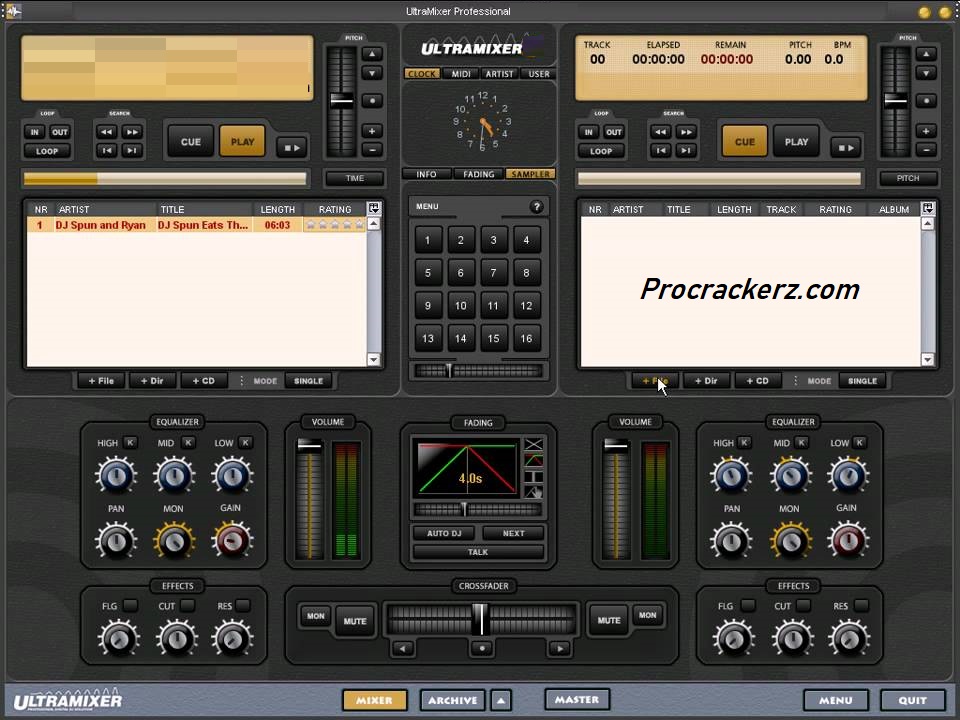960x720 pixels.
Task: Click left pitch up arrow button
Action: (372, 54)
